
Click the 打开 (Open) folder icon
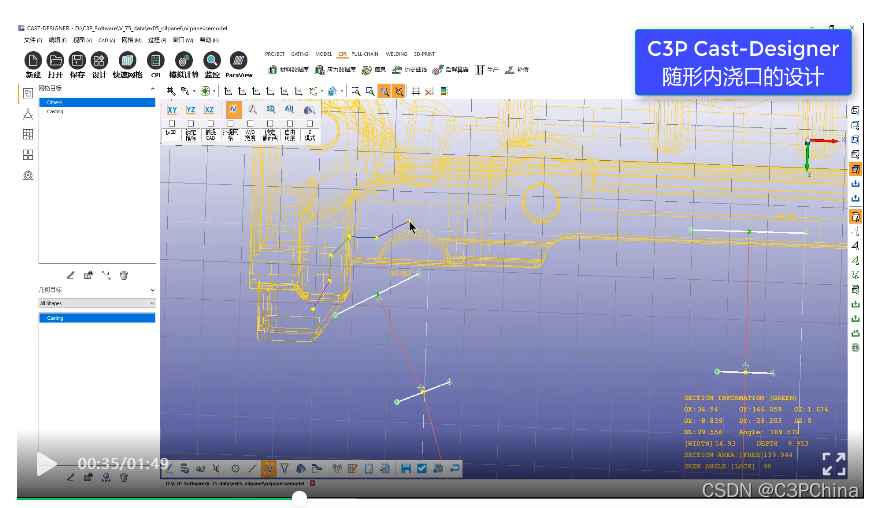55,60
